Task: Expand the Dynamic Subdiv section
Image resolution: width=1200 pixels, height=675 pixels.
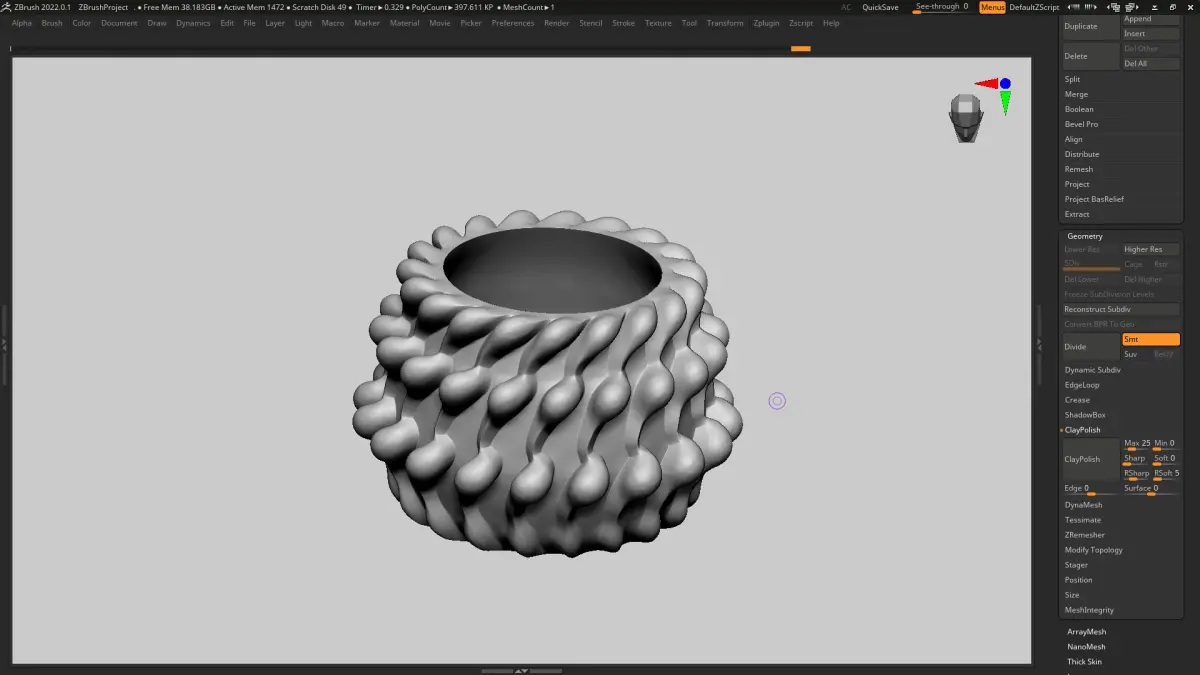Action: [x=1092, y=370]
